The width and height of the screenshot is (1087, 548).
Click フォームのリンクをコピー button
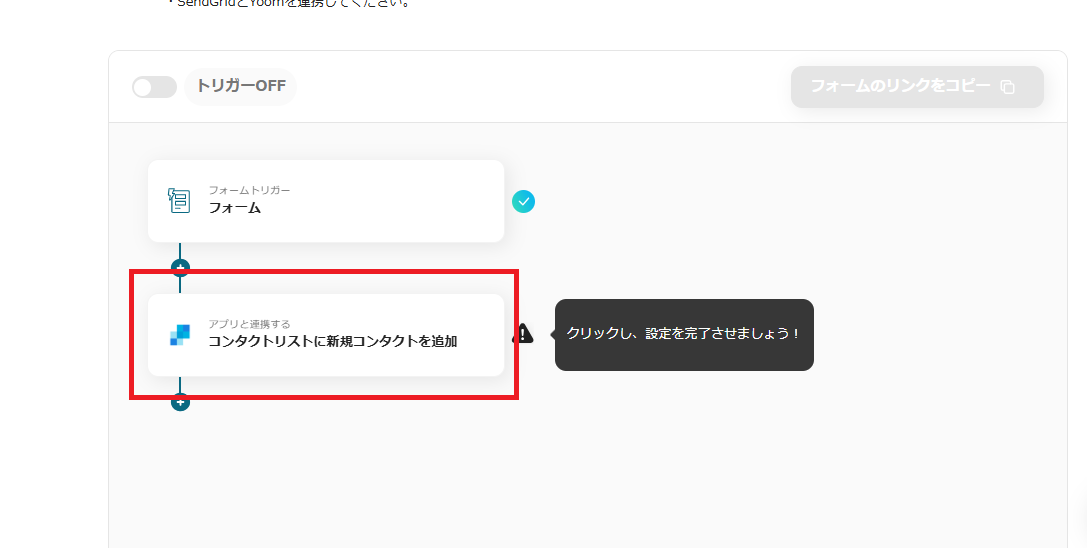[917, 87]
